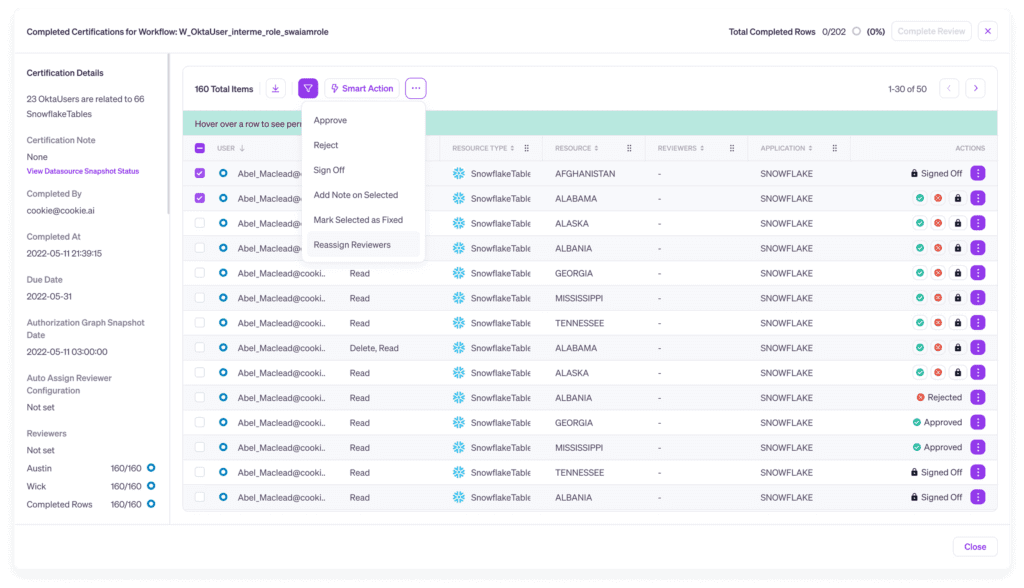Open row actions menu for first ALASKA row
Image resolution: width=1024 pixels, height=588 pixels.
[978, 223]
